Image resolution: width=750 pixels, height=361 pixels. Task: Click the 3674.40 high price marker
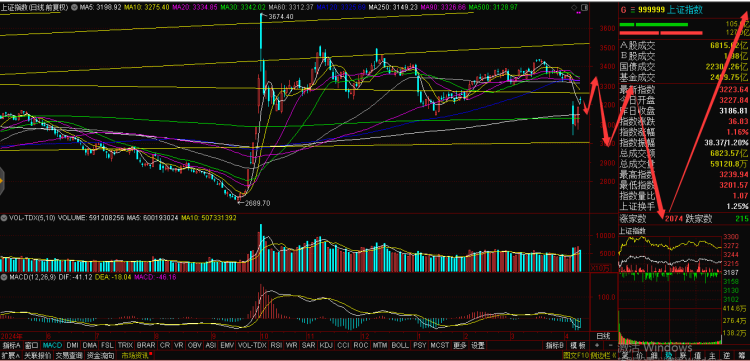click(x=280, y=17)
